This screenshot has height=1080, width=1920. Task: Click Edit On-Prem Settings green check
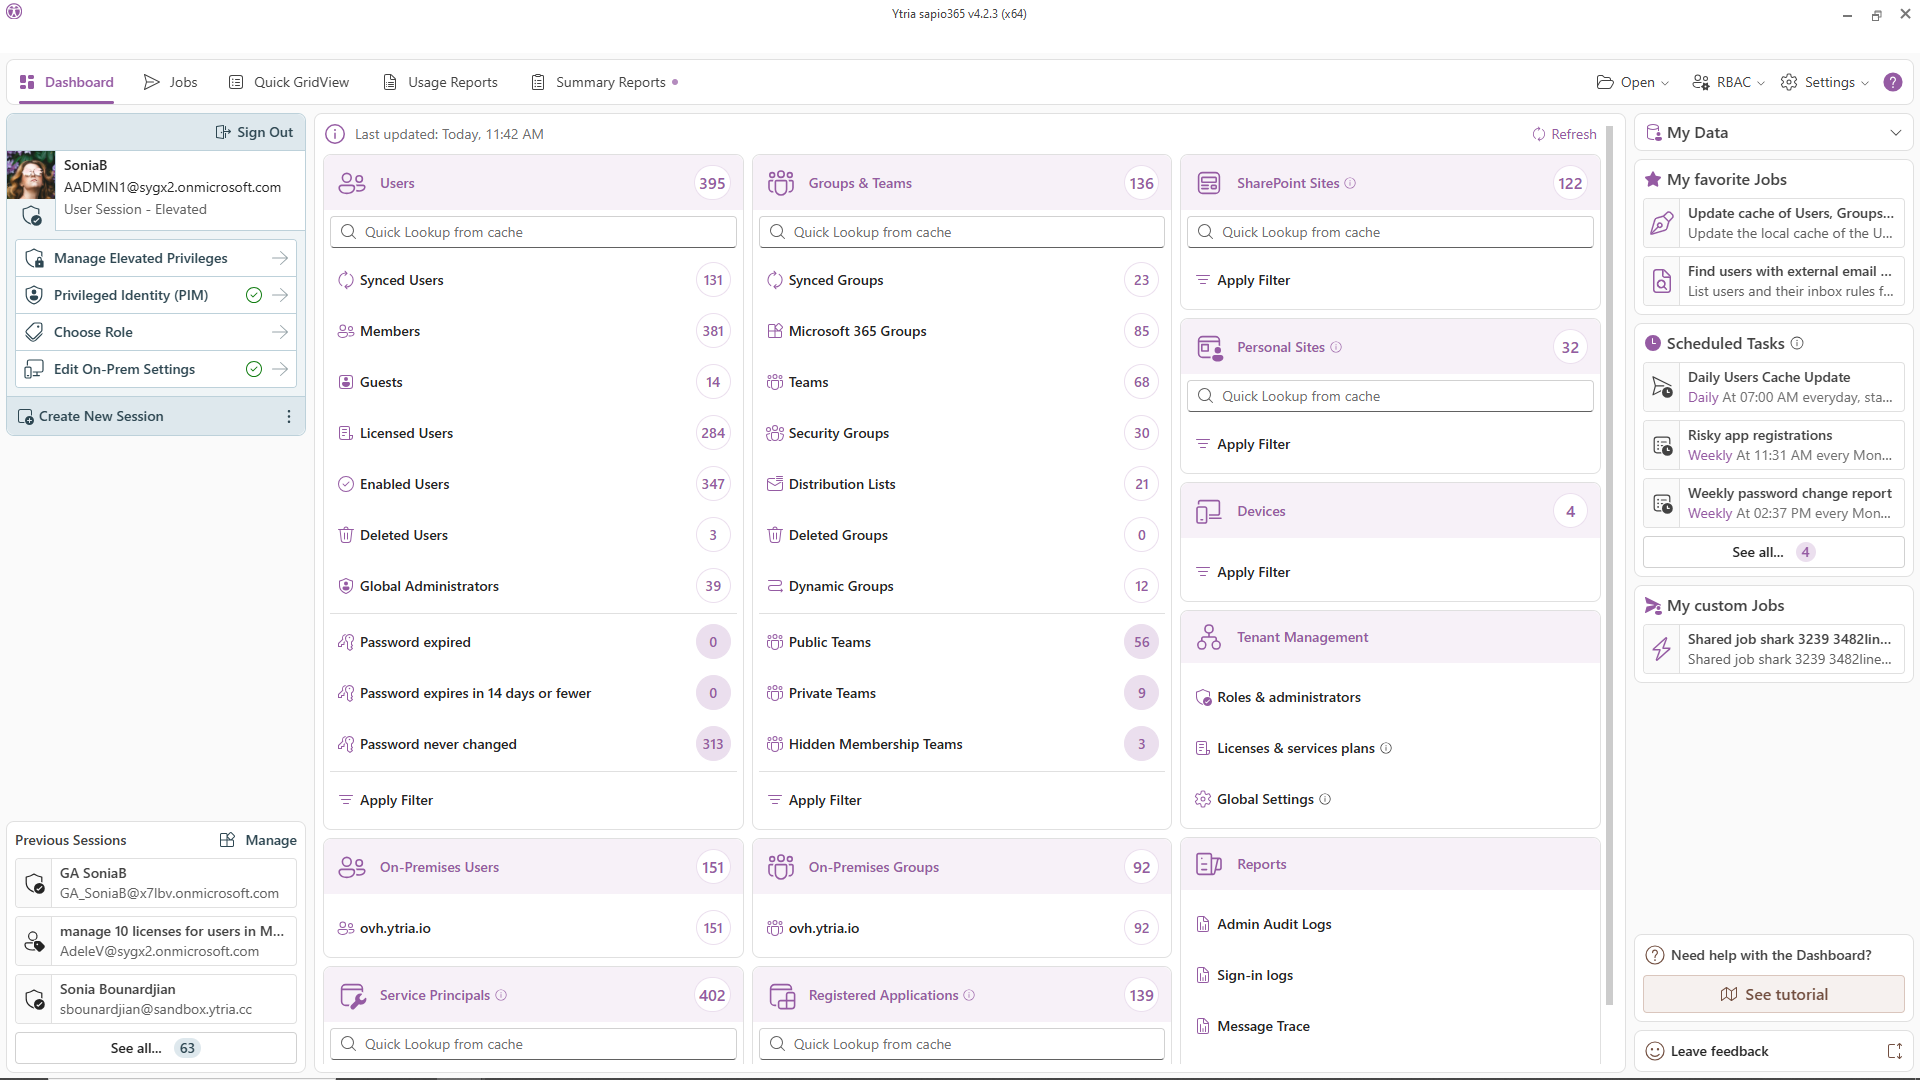[254, 369]
